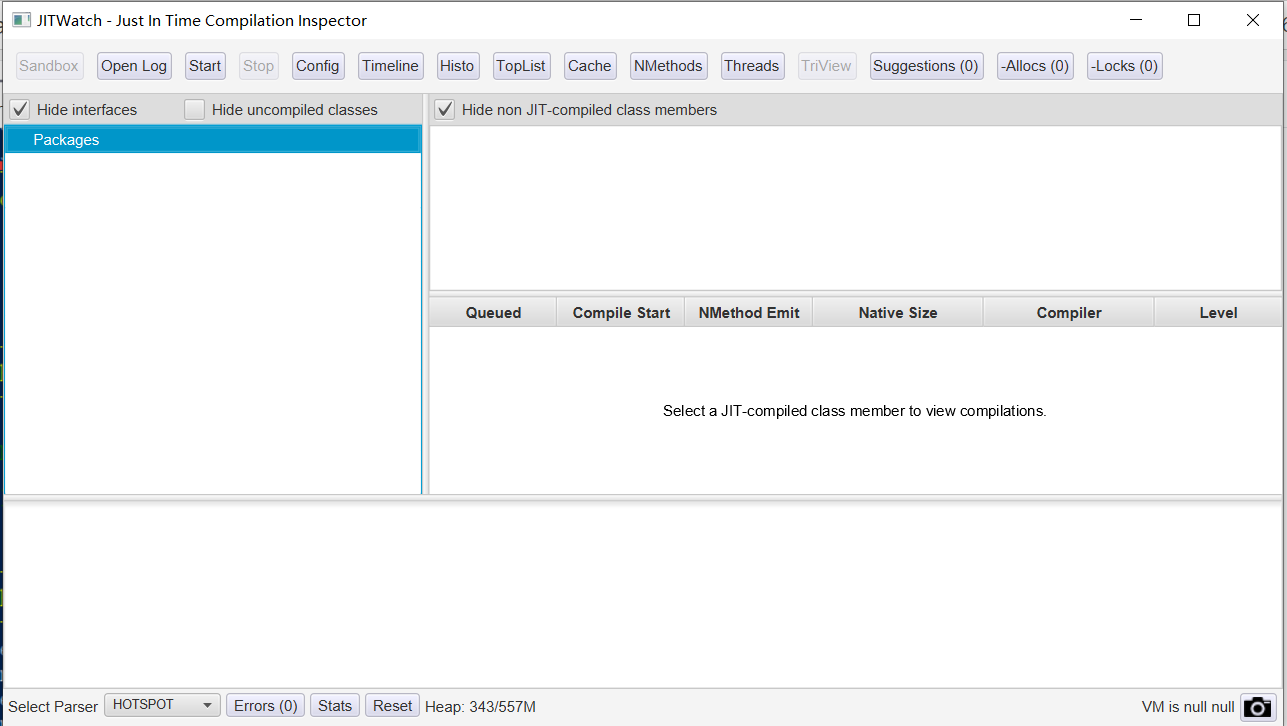
Task: Open the TopList window
Action: click(x=521, y=66)
